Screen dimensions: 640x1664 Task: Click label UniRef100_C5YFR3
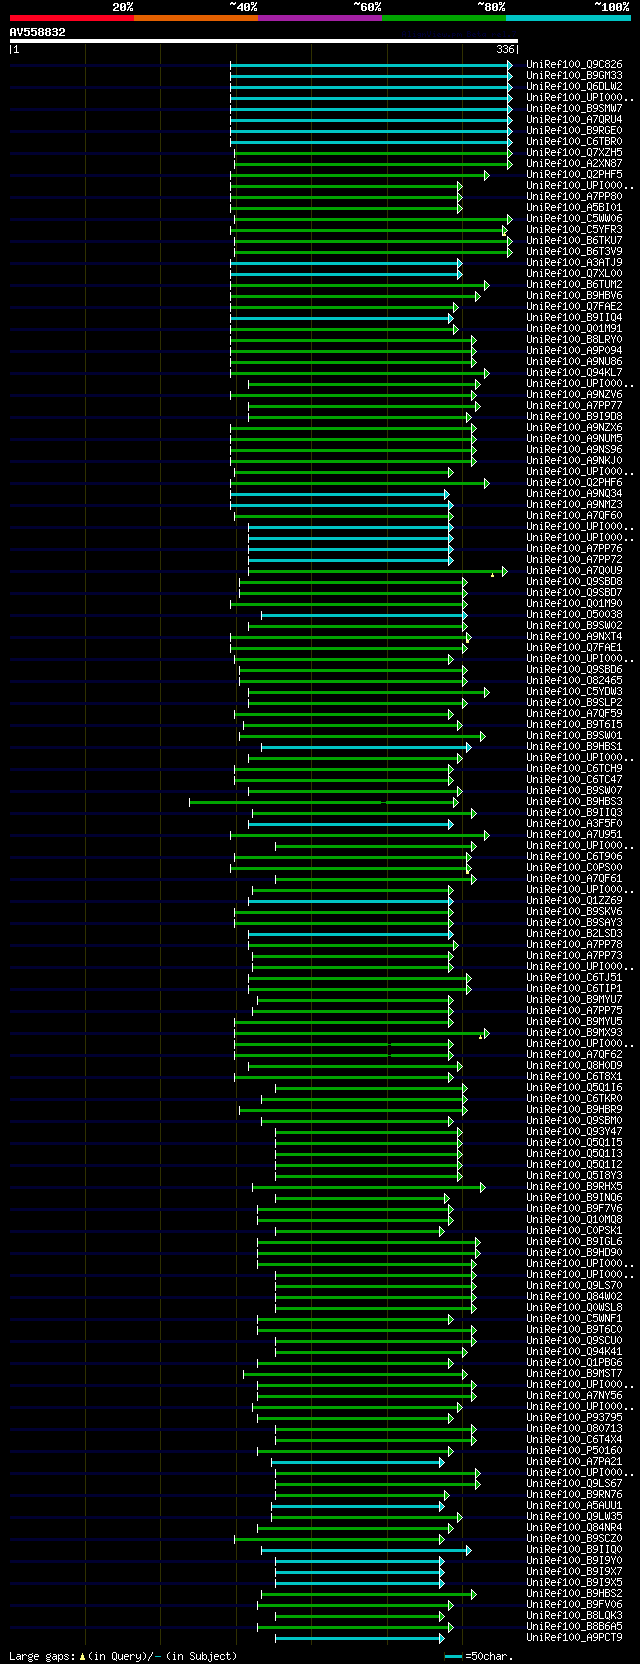[574, 230]
